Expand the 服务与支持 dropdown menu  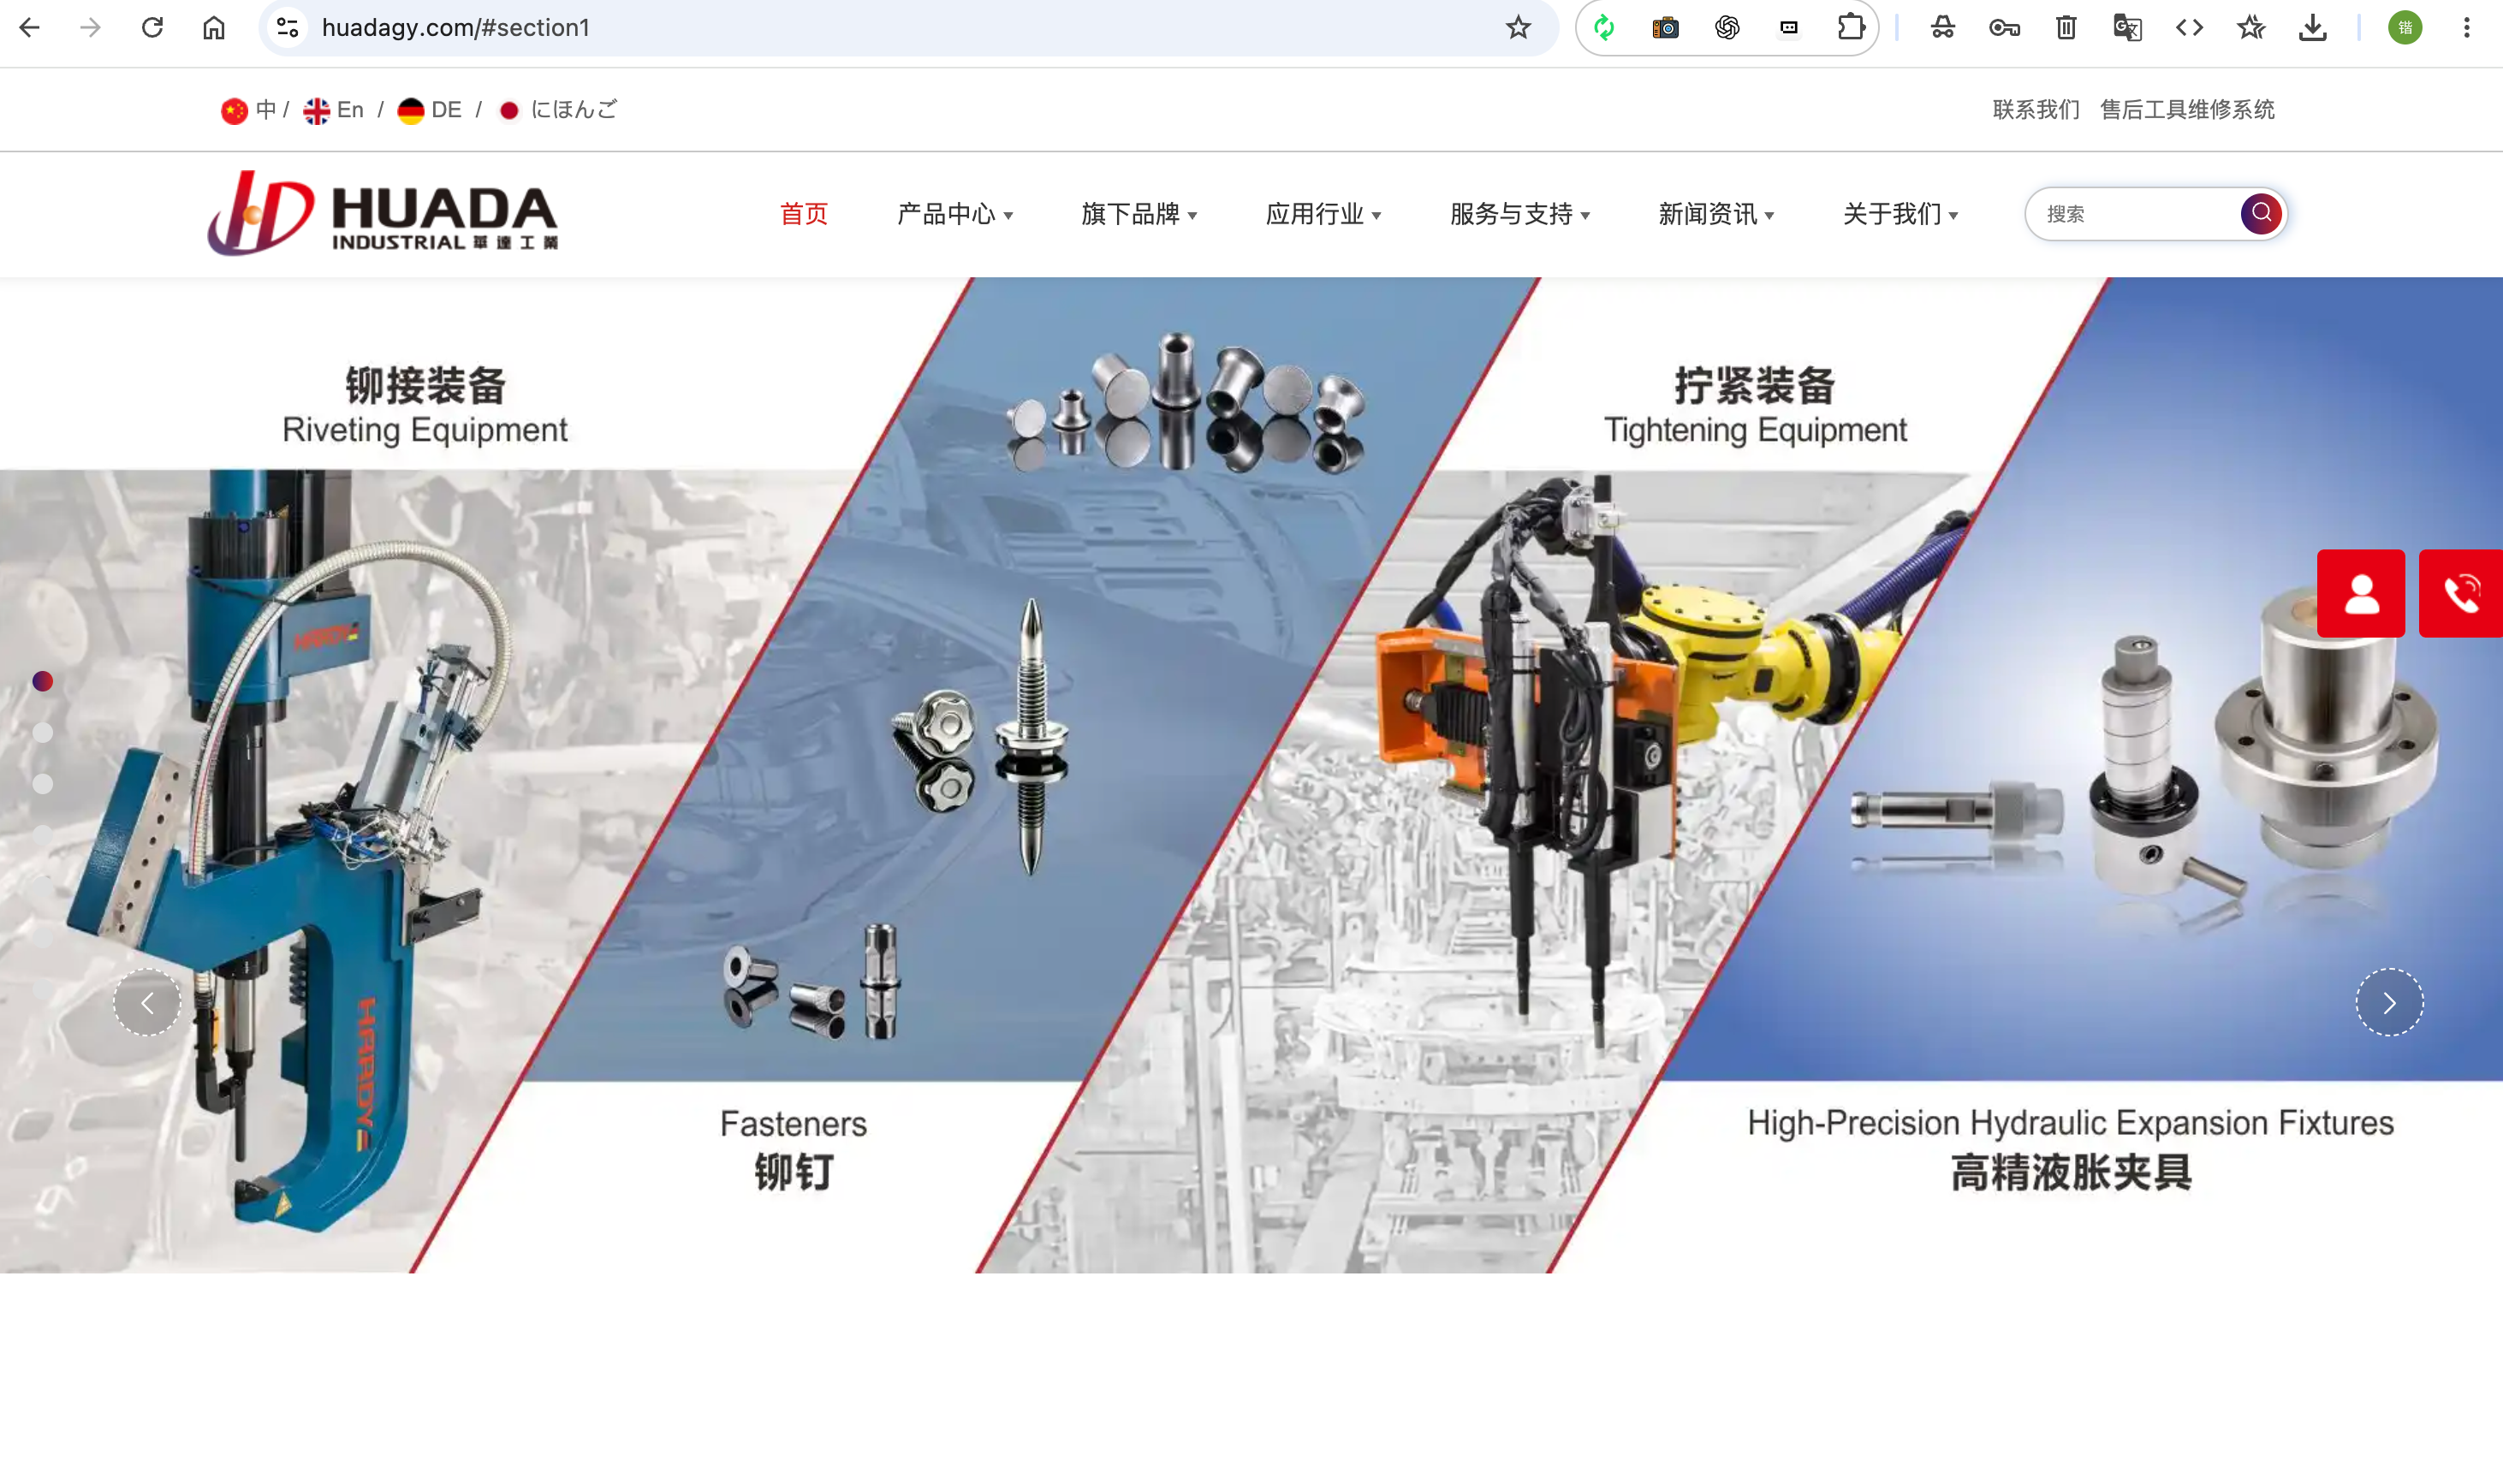click(x=1519, y=214)
